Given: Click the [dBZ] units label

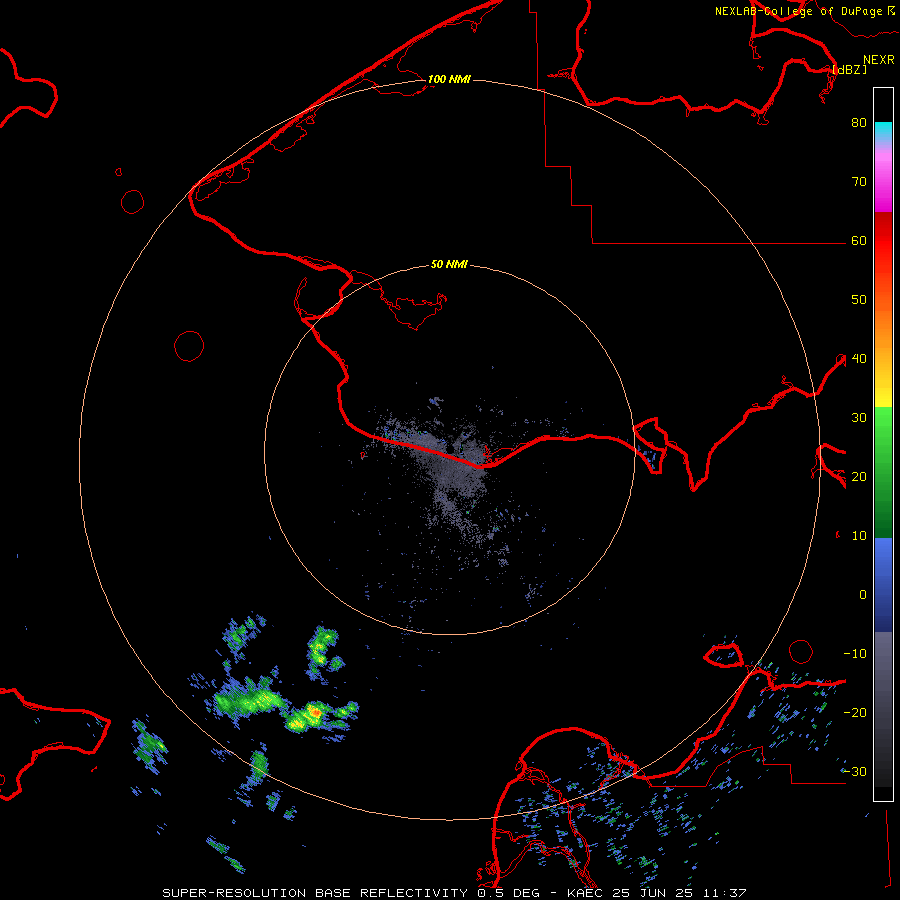Looking at the screenshot, I should pos(849,69).
